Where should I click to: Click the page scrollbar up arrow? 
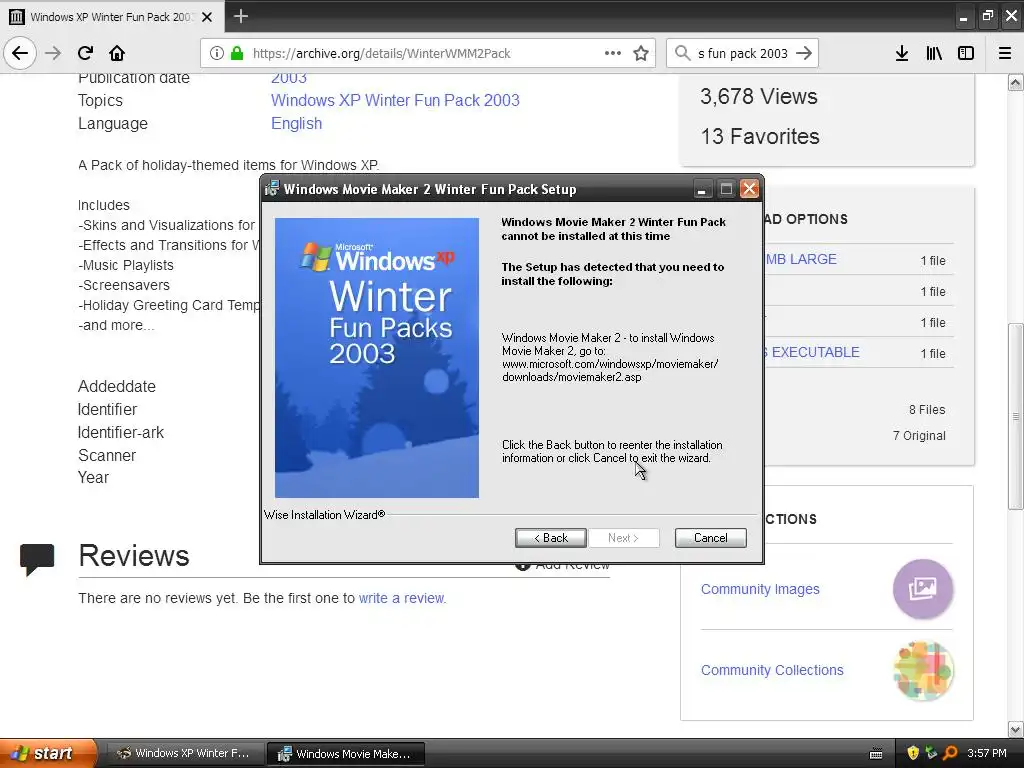[1016, 82]
